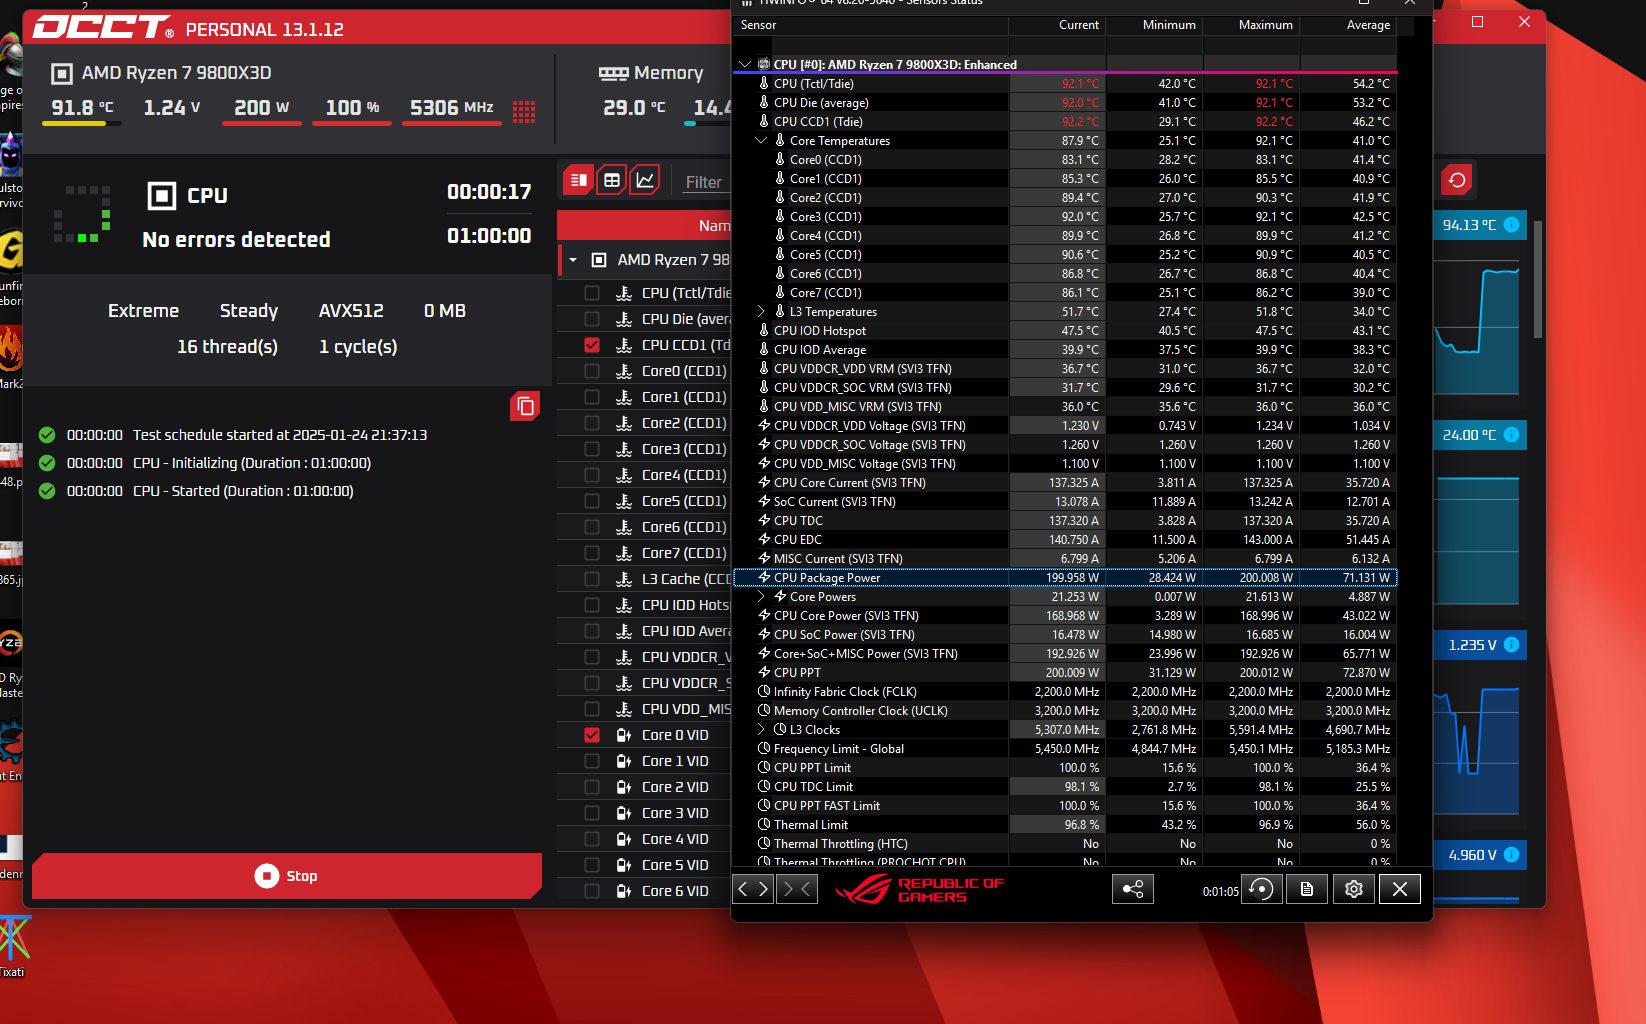Image resolution: width=1646 pixels, height=1024 pixels.
Task: Select the CPU Package Power row in HWiNFO
Action: tap(1065, 578)
